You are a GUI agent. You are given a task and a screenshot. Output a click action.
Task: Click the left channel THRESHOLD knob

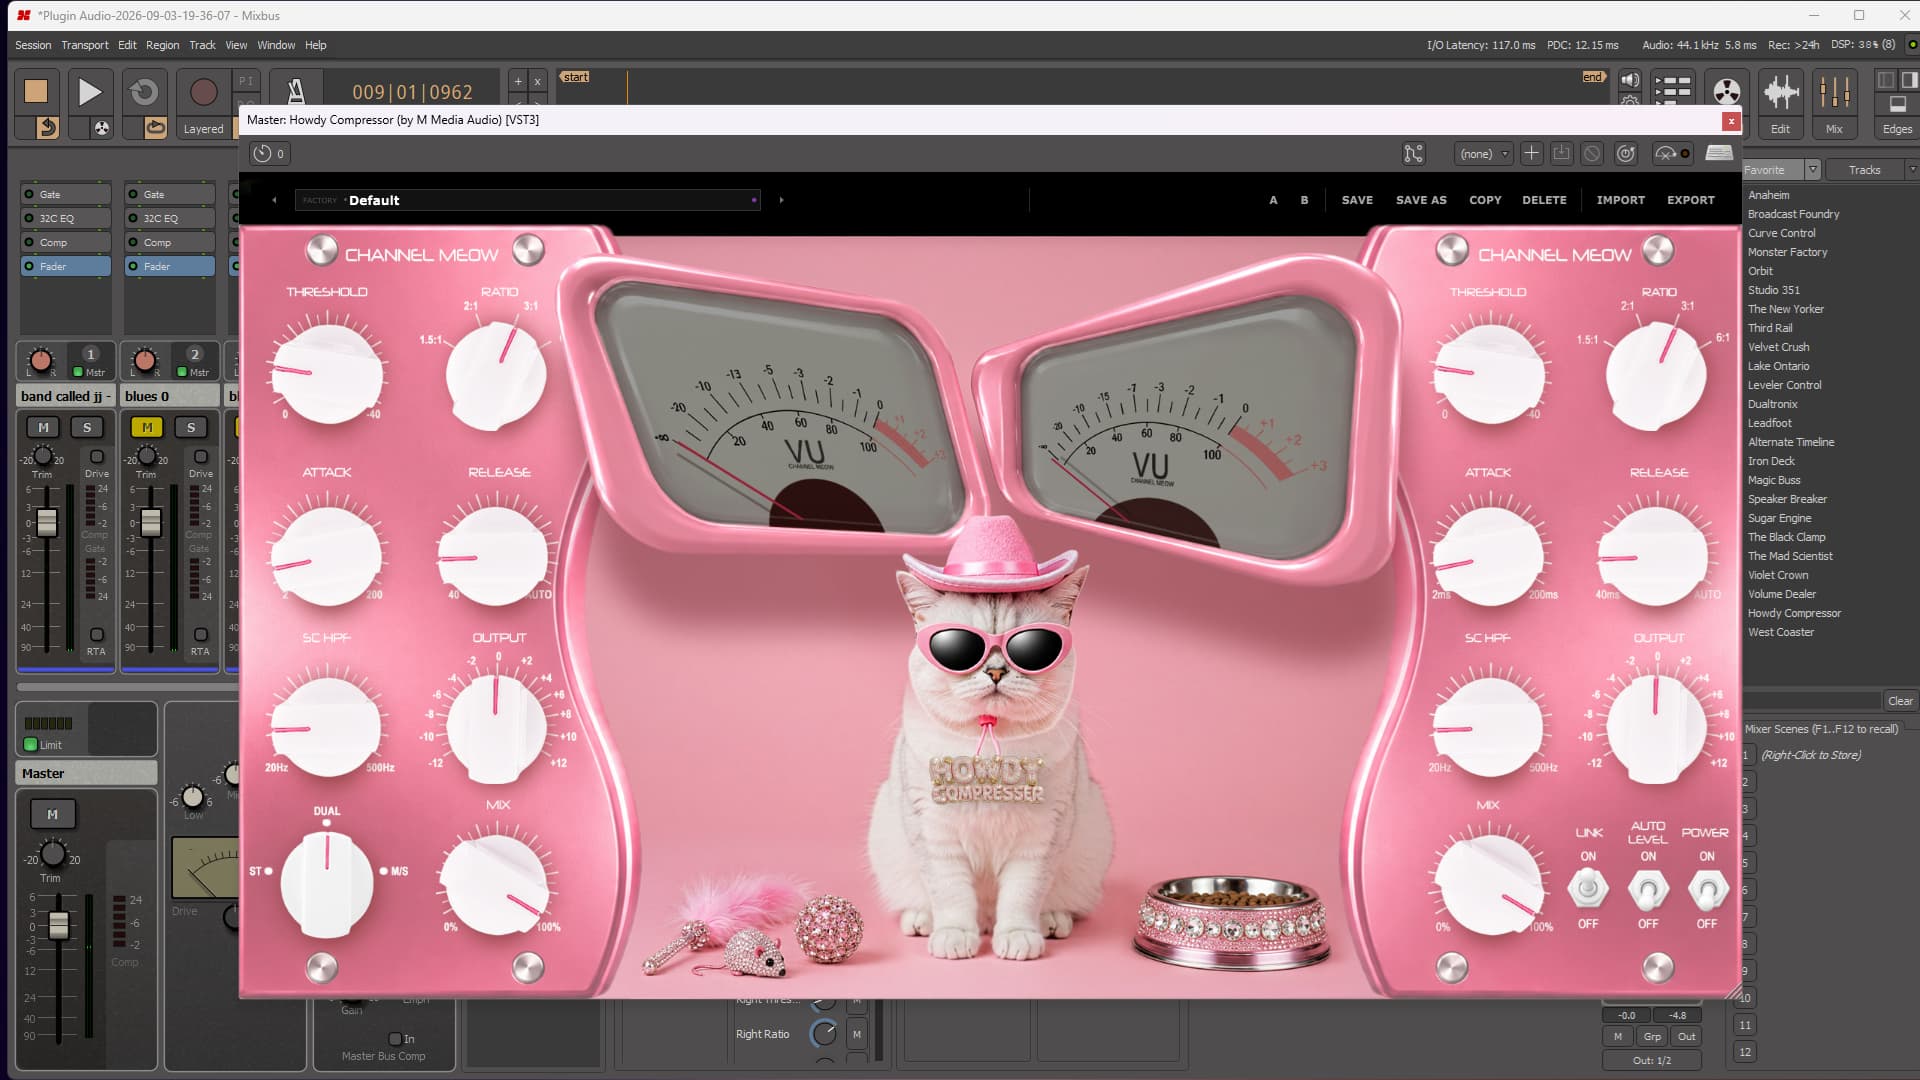327,372
